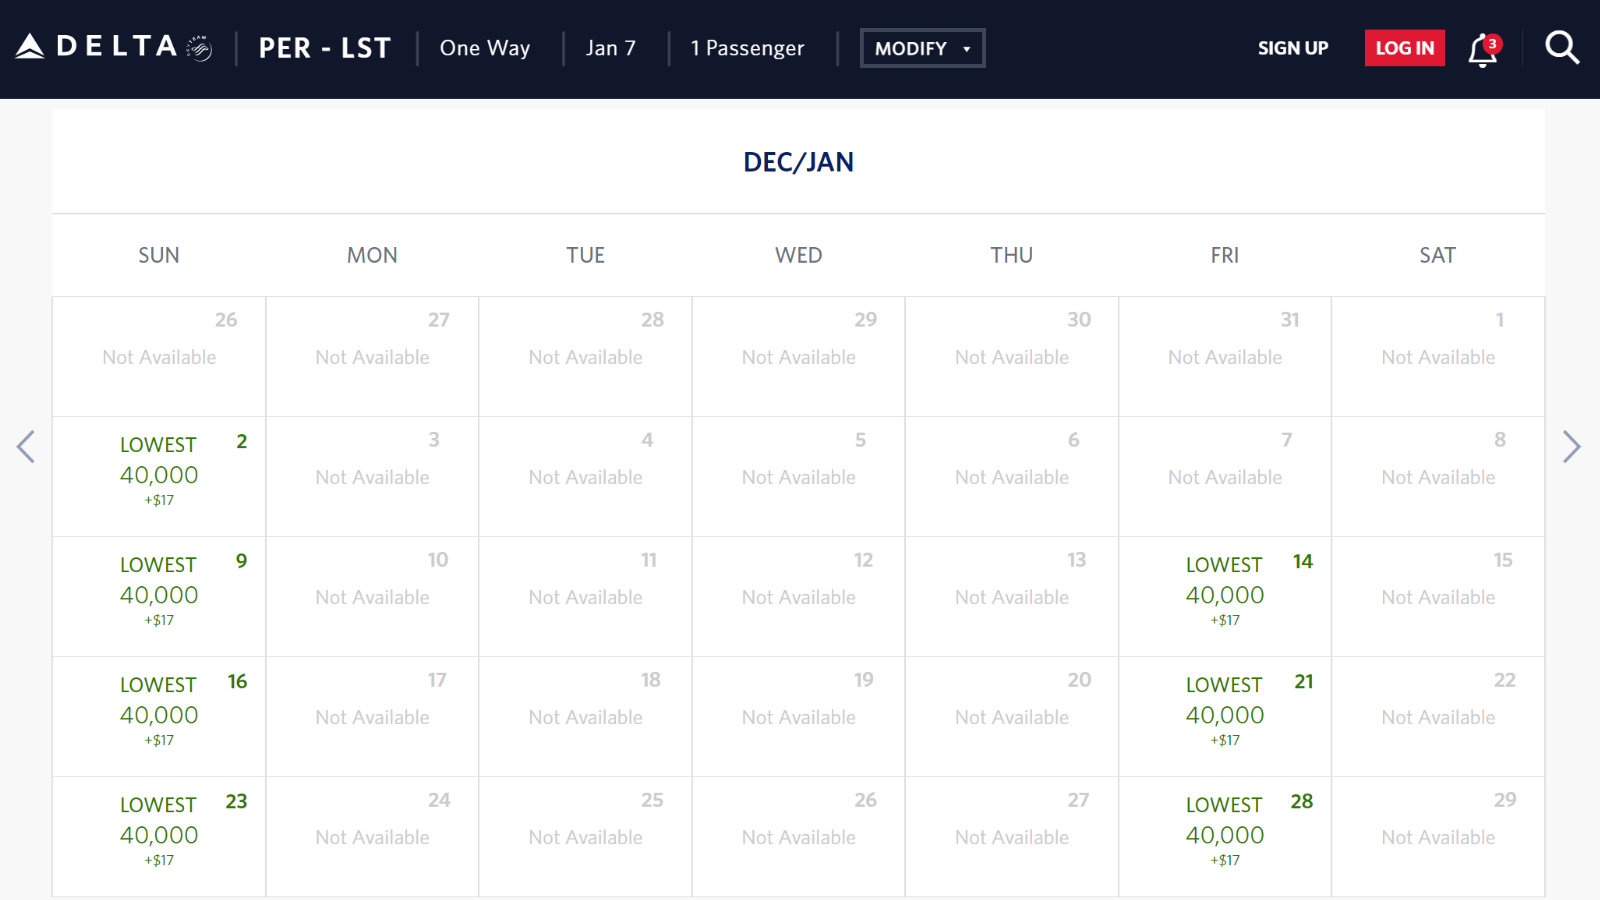
Task: Click the One Way trip type
Action: tap(485, 48)
